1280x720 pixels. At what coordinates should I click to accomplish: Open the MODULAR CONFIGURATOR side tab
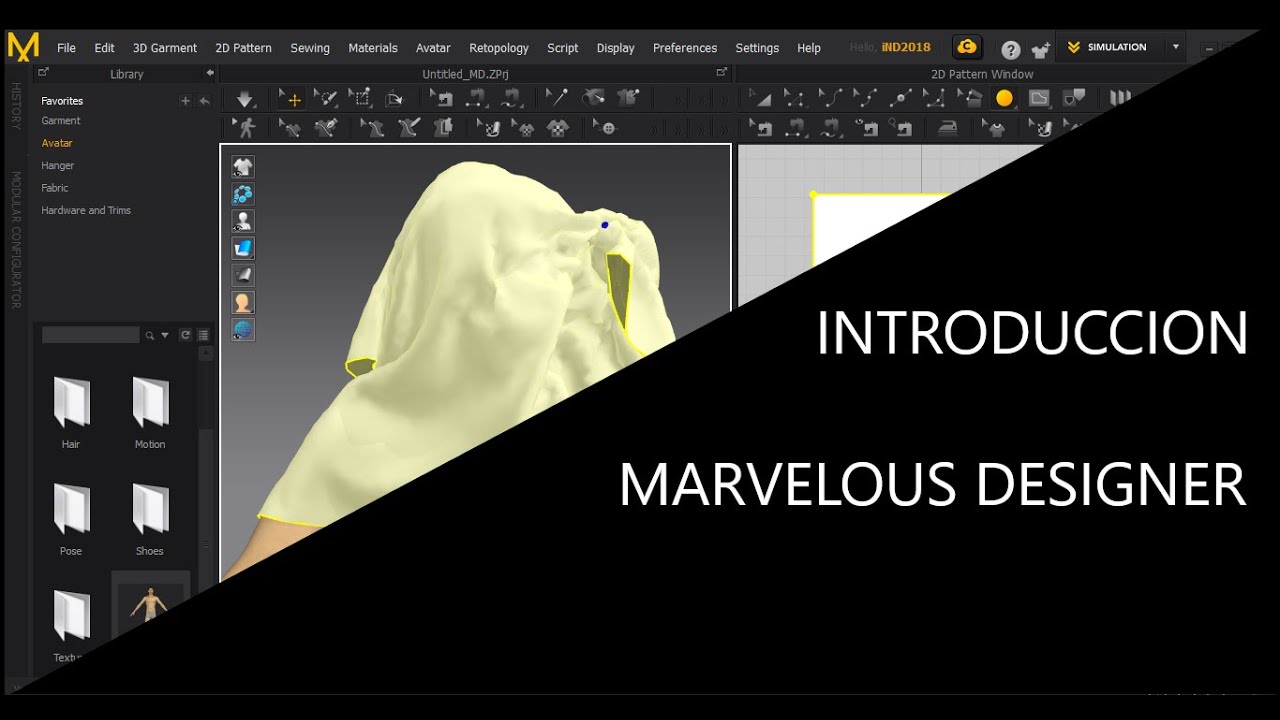click(x=15, y=240)
